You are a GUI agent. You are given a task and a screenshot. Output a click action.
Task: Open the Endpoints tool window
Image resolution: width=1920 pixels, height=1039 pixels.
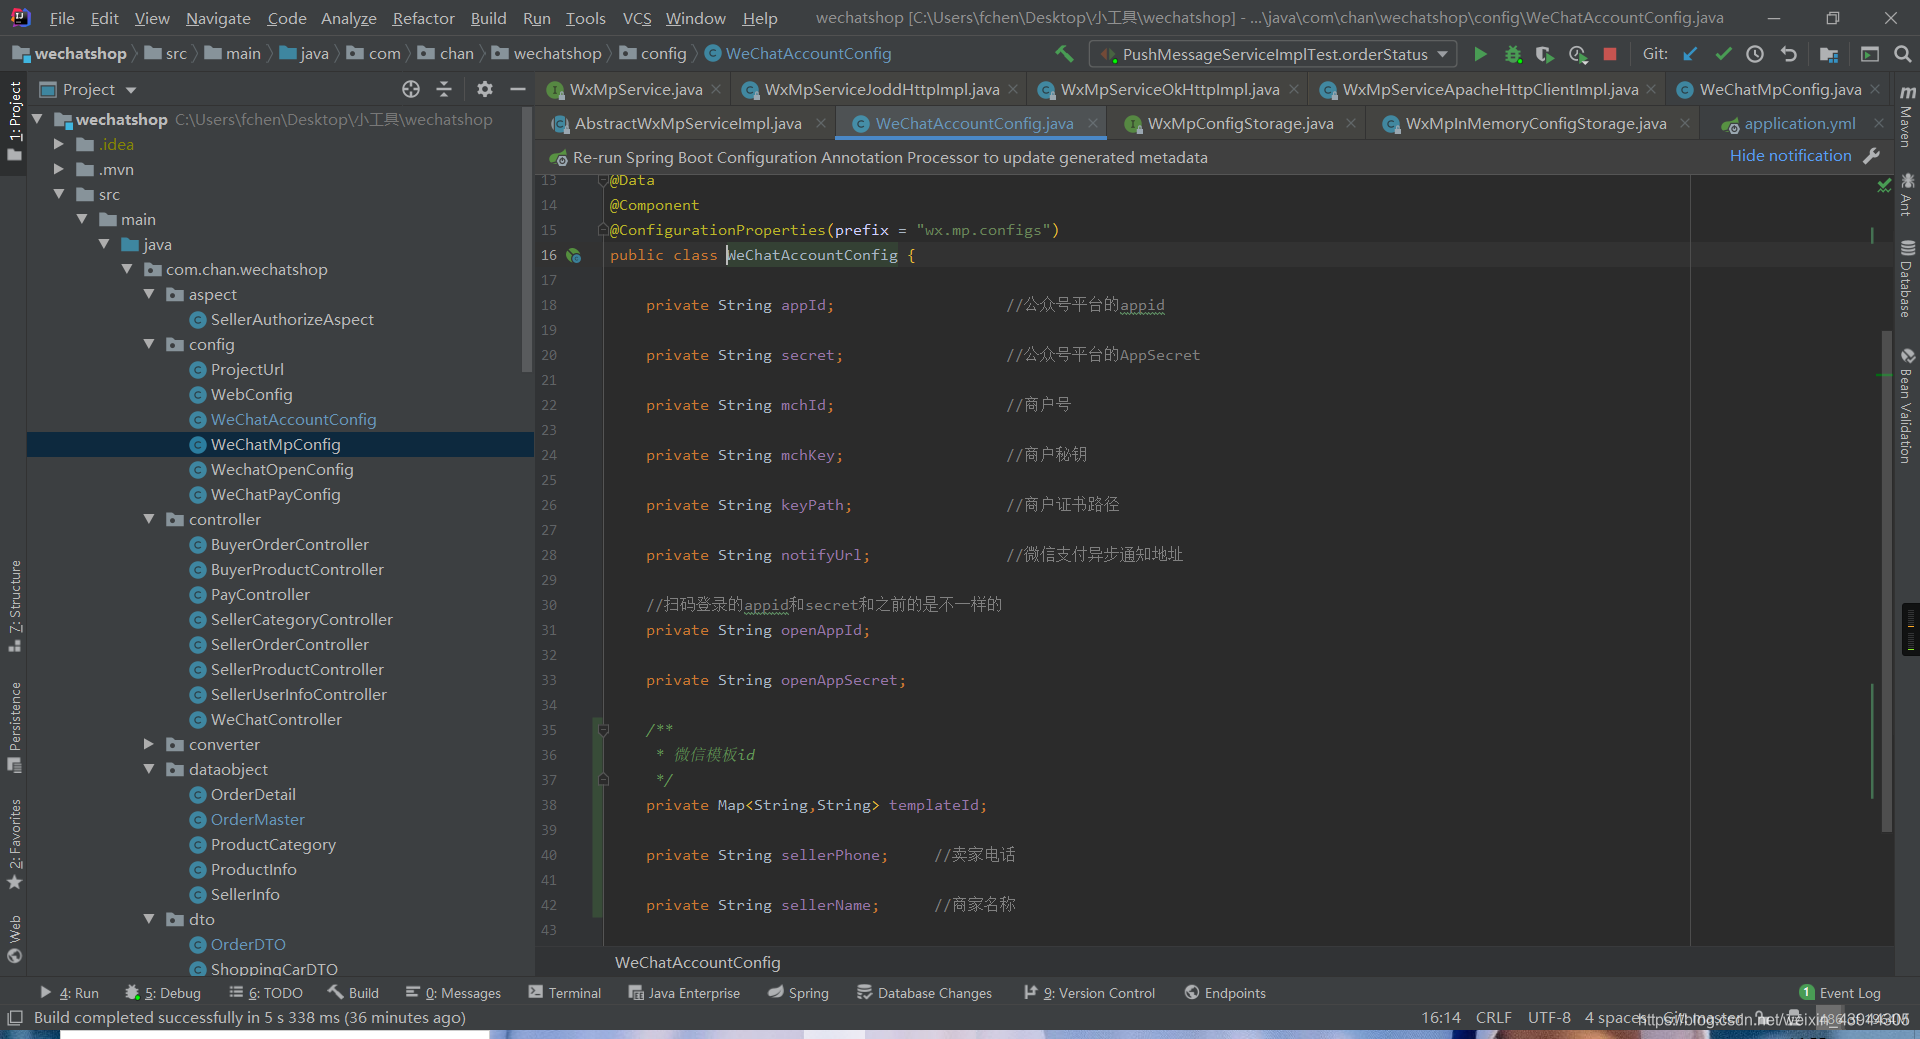[1225, 993]
